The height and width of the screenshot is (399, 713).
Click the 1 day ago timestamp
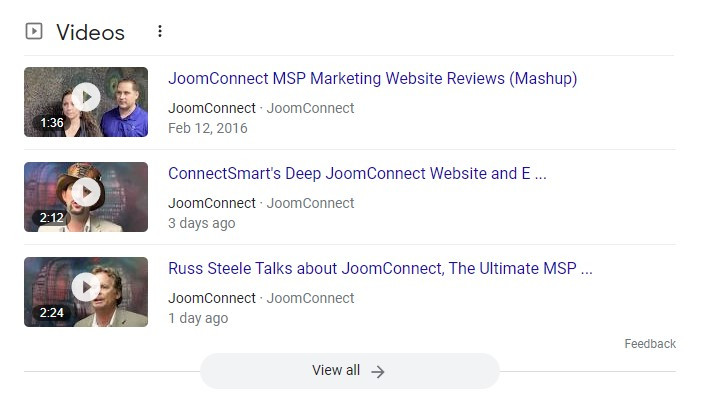[198, 318]
